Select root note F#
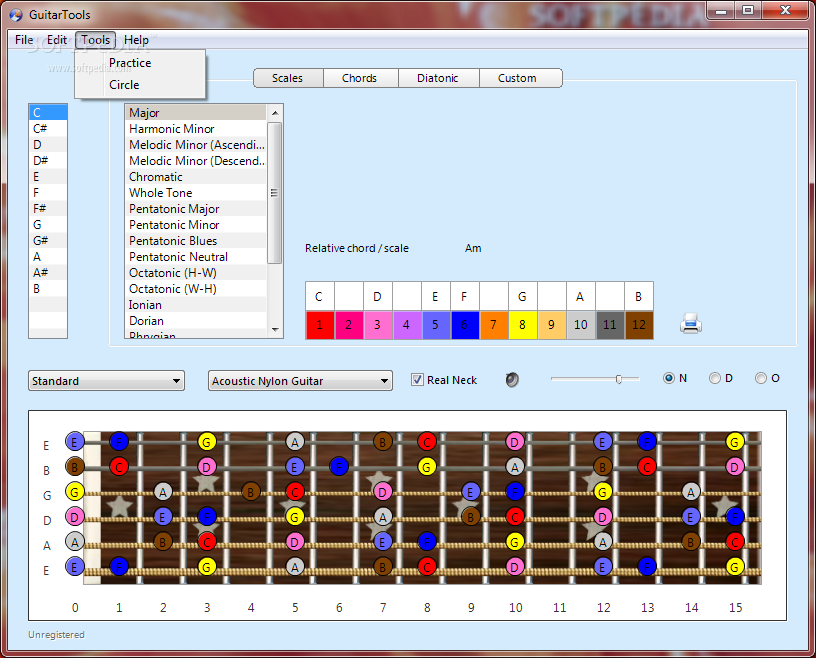816x658 pixels. pos(48,208)
